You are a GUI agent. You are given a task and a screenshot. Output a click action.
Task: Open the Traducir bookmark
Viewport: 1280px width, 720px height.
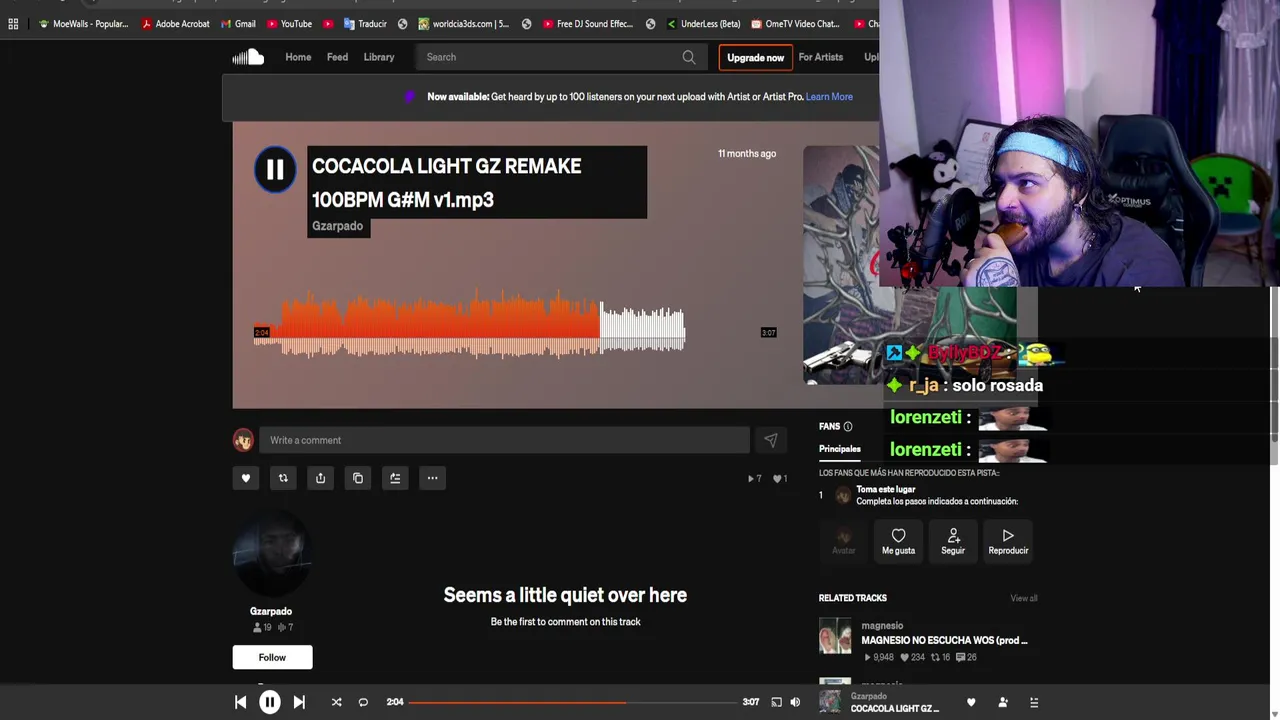pyautogui.click(x=365, y=24)
